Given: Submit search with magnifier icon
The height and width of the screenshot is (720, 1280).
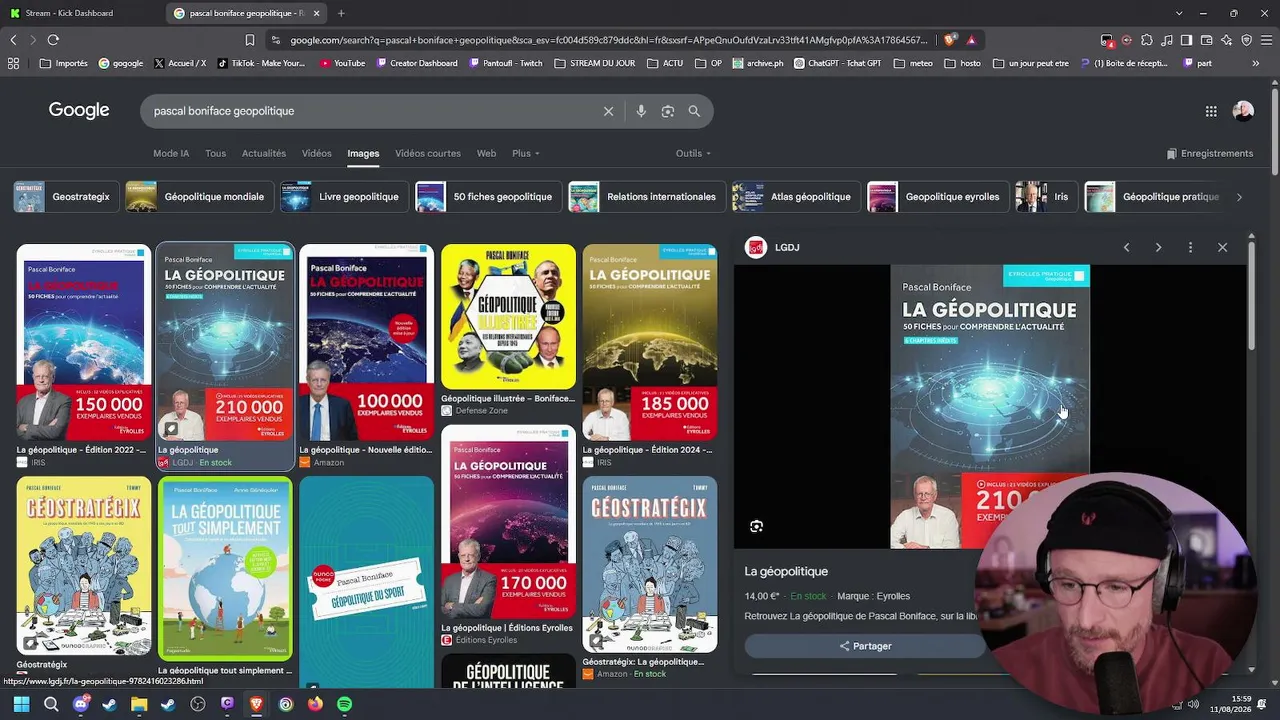Looking at the screenshot, I should coord(694,111).
